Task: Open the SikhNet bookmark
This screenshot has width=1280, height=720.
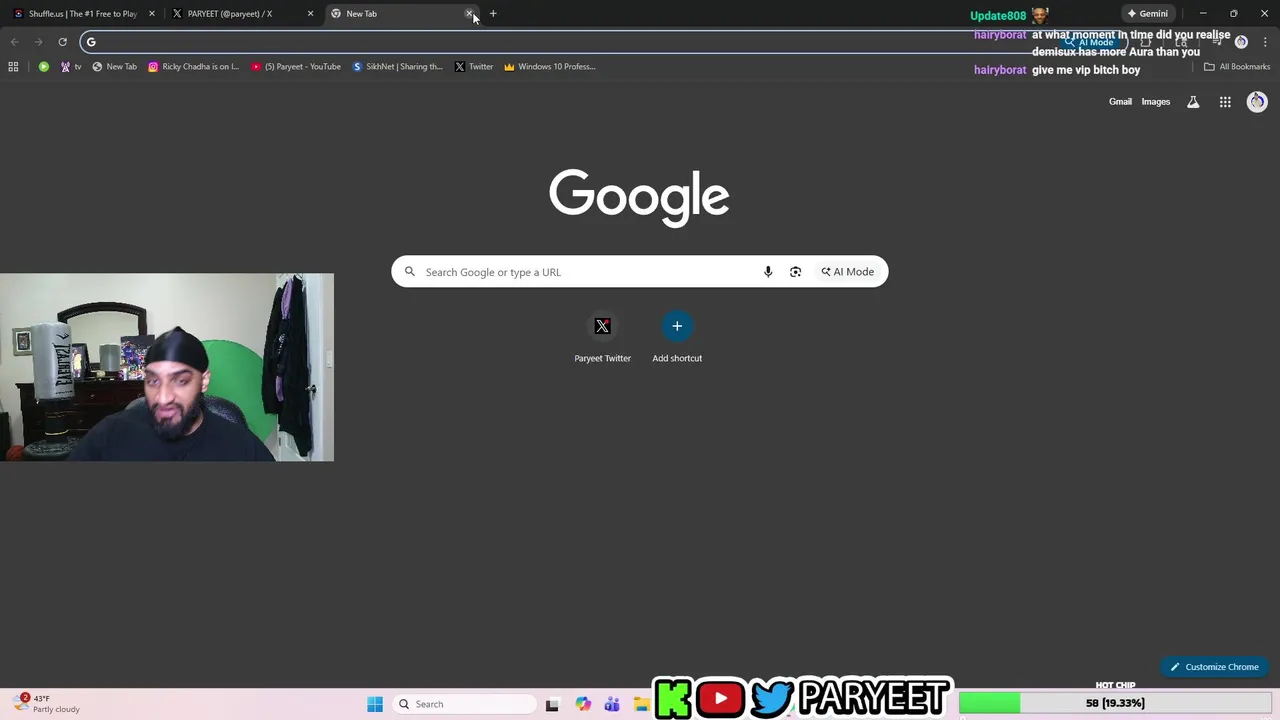Action: click(x=398, y=67)
